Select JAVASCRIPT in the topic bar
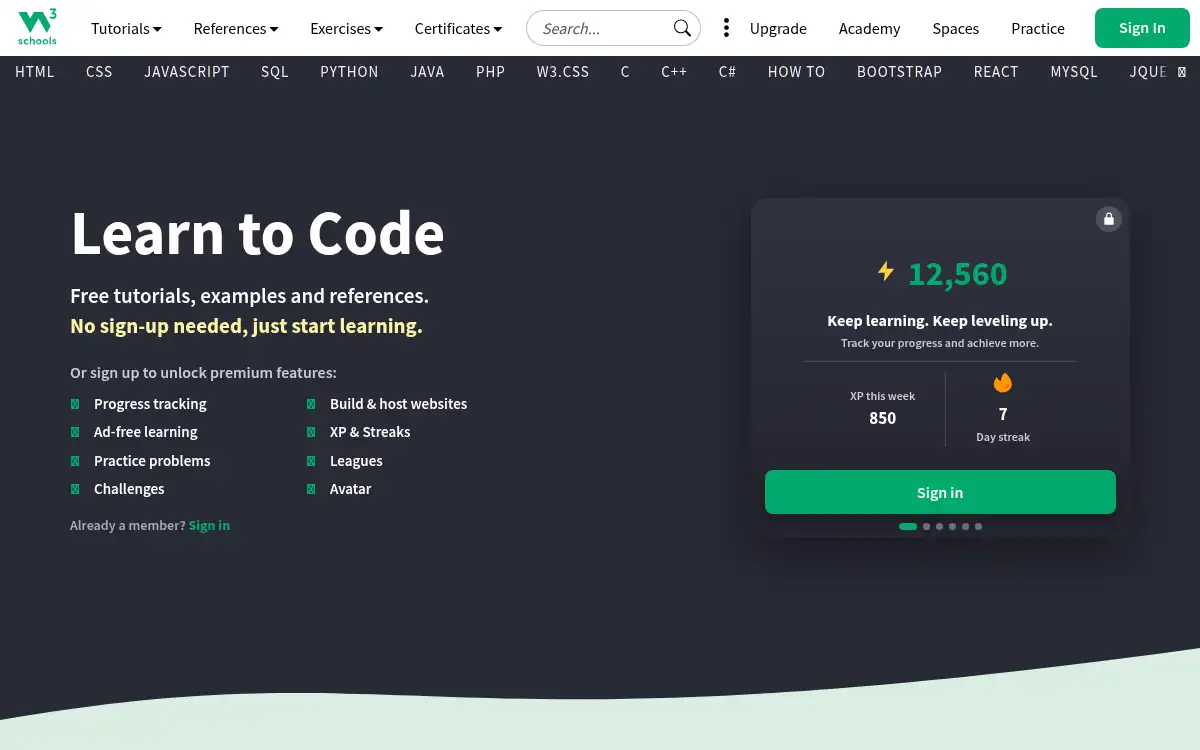This screenshot has height=750, width=1200. 187,72
